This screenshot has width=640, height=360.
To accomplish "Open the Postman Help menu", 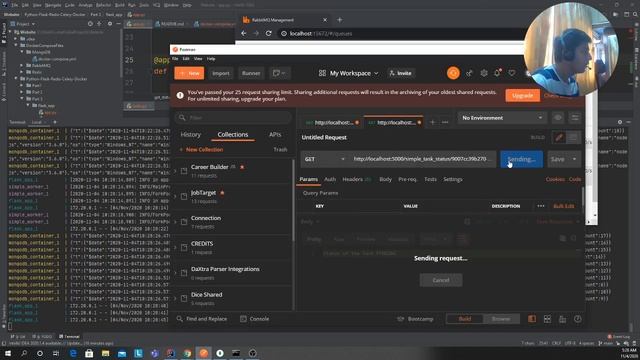I will coord(211,59).
